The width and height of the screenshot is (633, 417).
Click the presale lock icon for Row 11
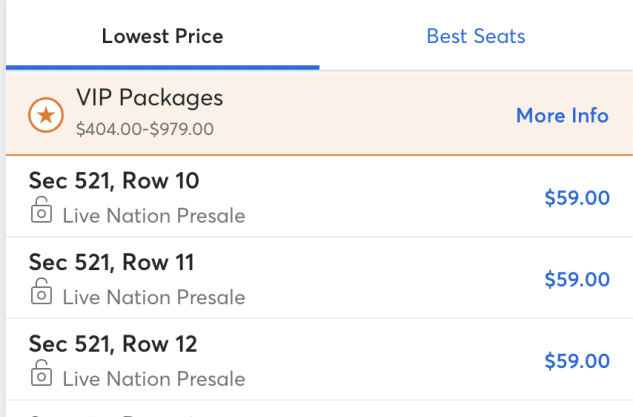(x=41, y=293)
